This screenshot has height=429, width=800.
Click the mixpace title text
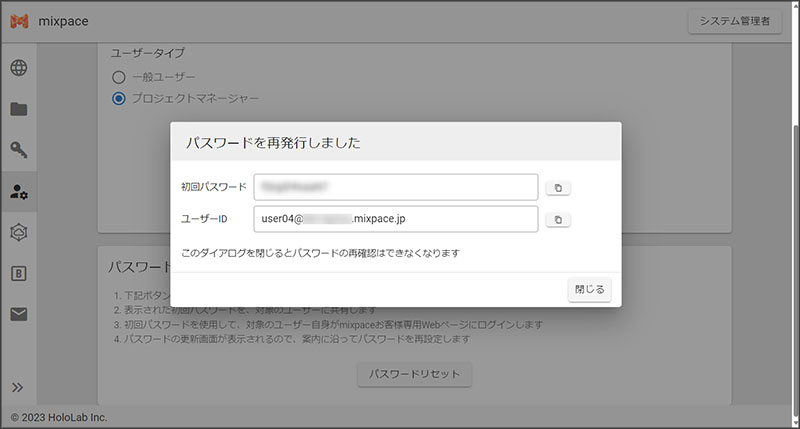coord(65,23)
